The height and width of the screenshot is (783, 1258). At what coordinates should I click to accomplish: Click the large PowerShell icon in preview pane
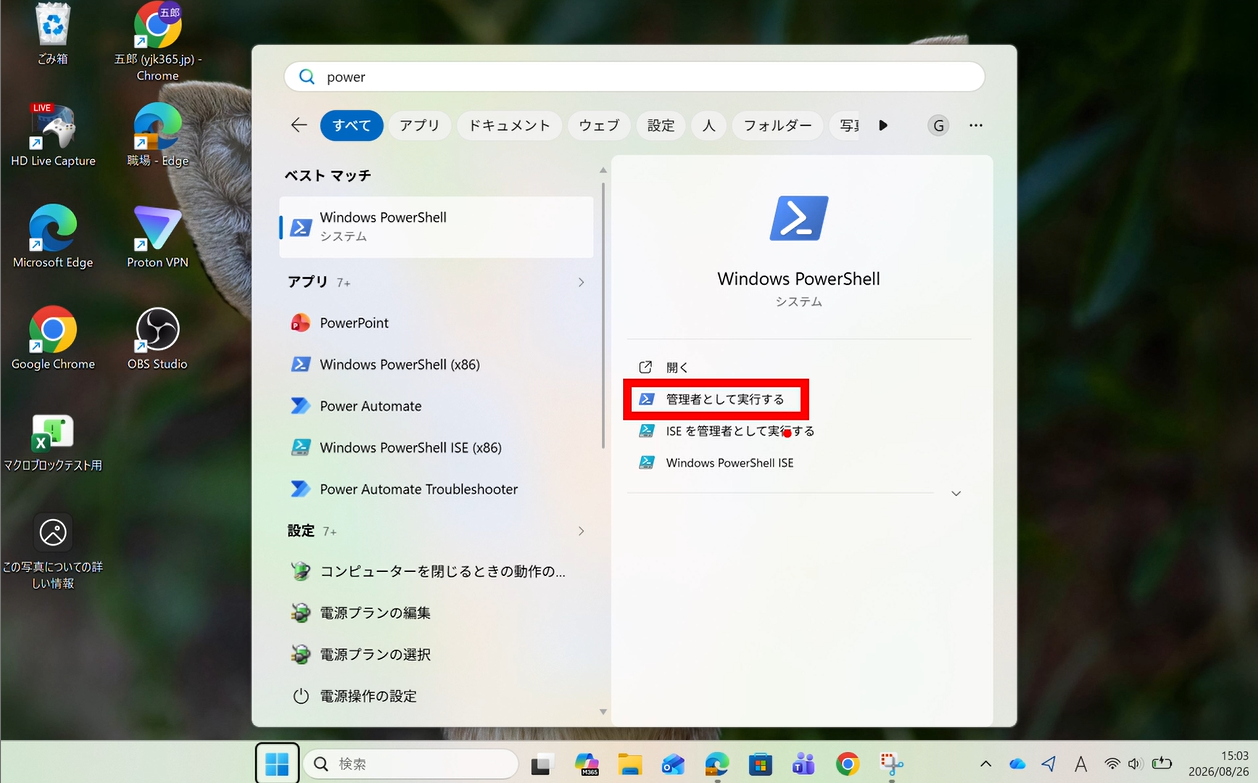tap(799, 218)
